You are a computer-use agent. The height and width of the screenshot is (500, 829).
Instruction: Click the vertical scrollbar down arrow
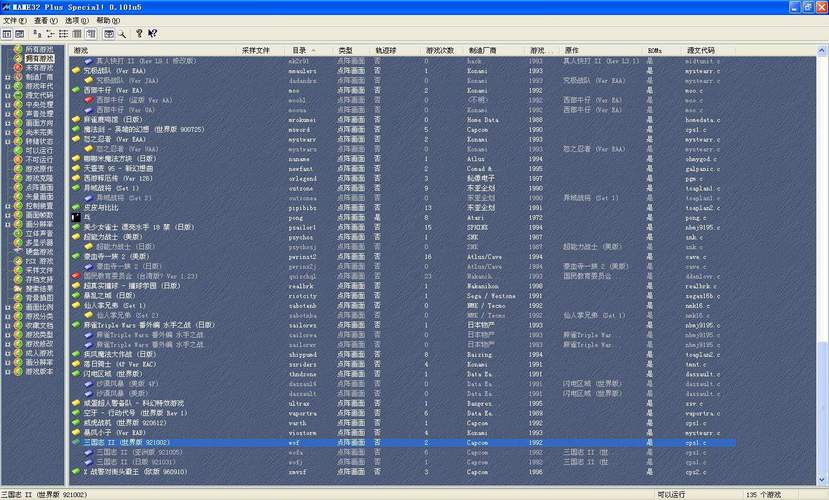[x=822, y=480]
